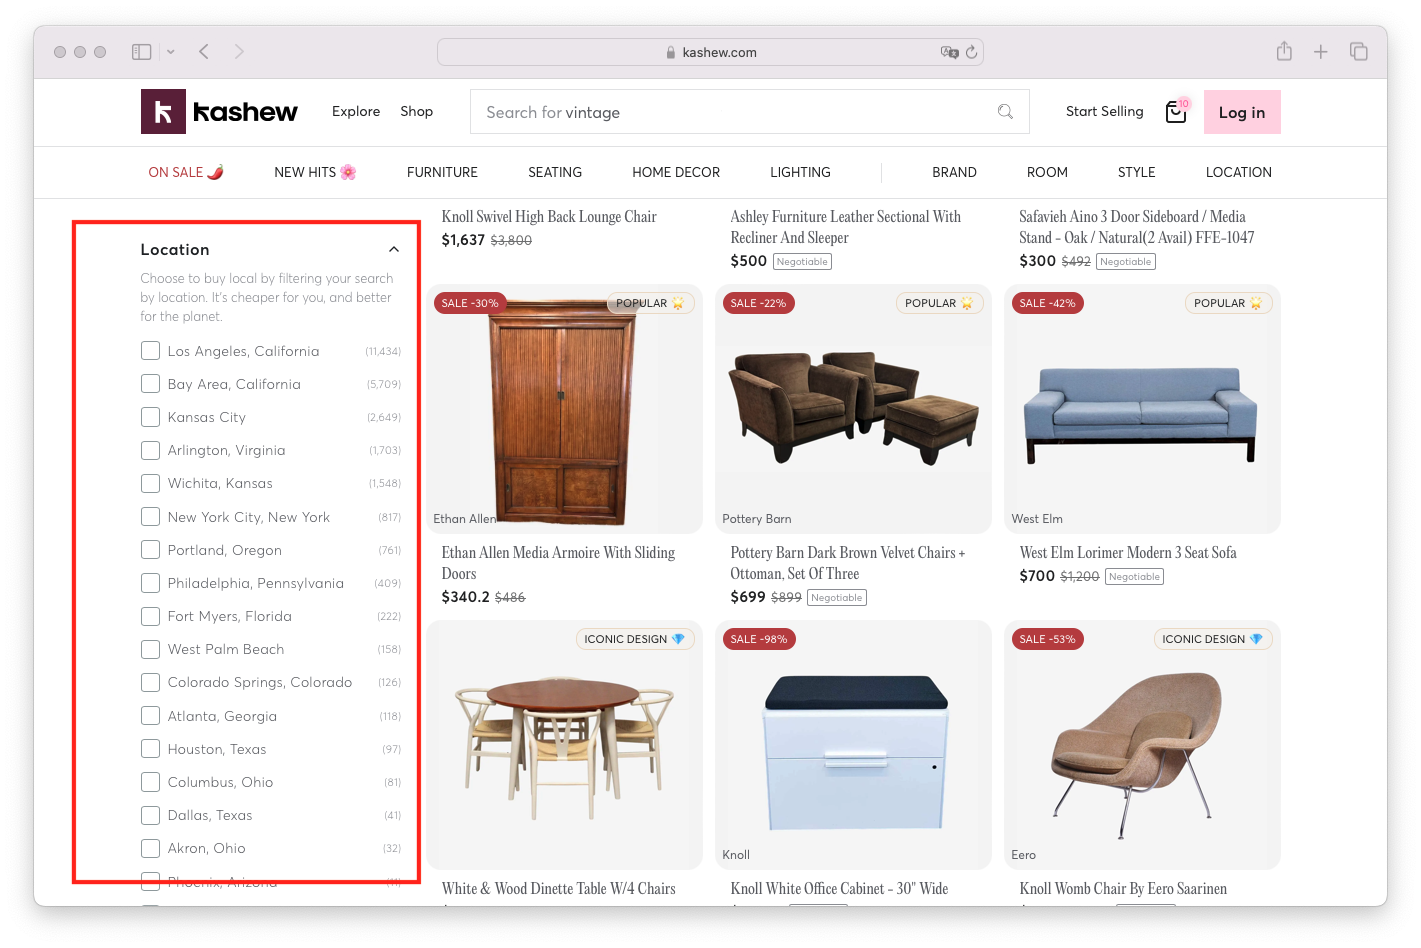Open the NEW HITS menu
Viewport: 1421px width, 948px height.
[x=315, y=172]
